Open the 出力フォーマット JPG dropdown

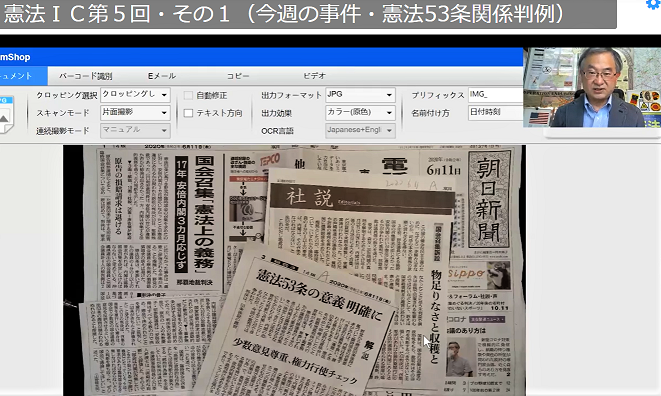[360, 95]
